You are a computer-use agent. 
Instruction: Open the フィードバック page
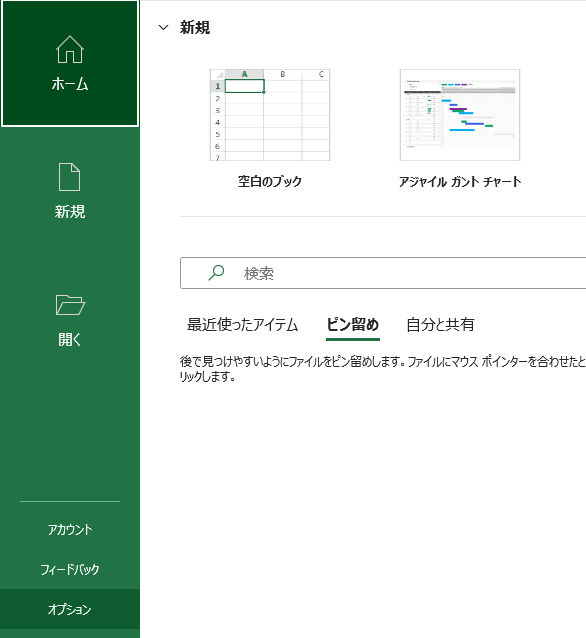click(x=70, y=569)
